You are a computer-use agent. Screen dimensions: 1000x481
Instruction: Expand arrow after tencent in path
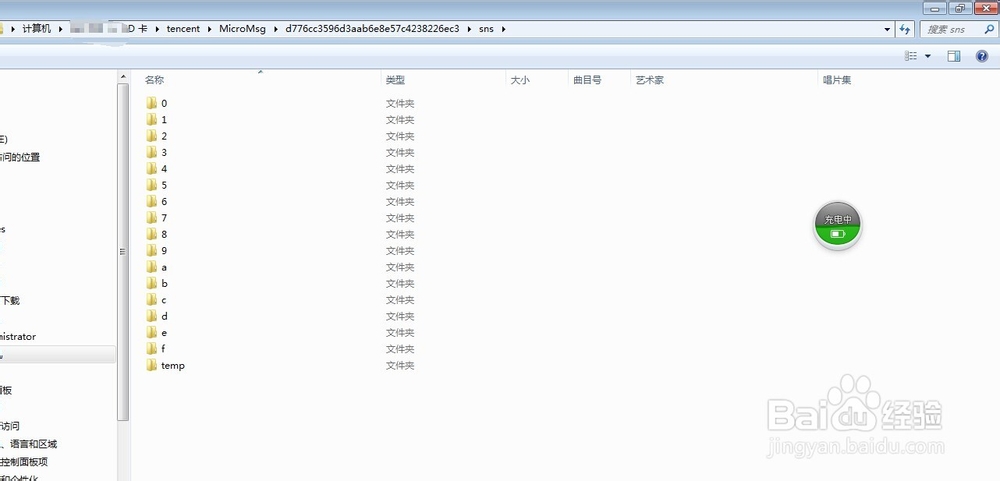[209, 29]
